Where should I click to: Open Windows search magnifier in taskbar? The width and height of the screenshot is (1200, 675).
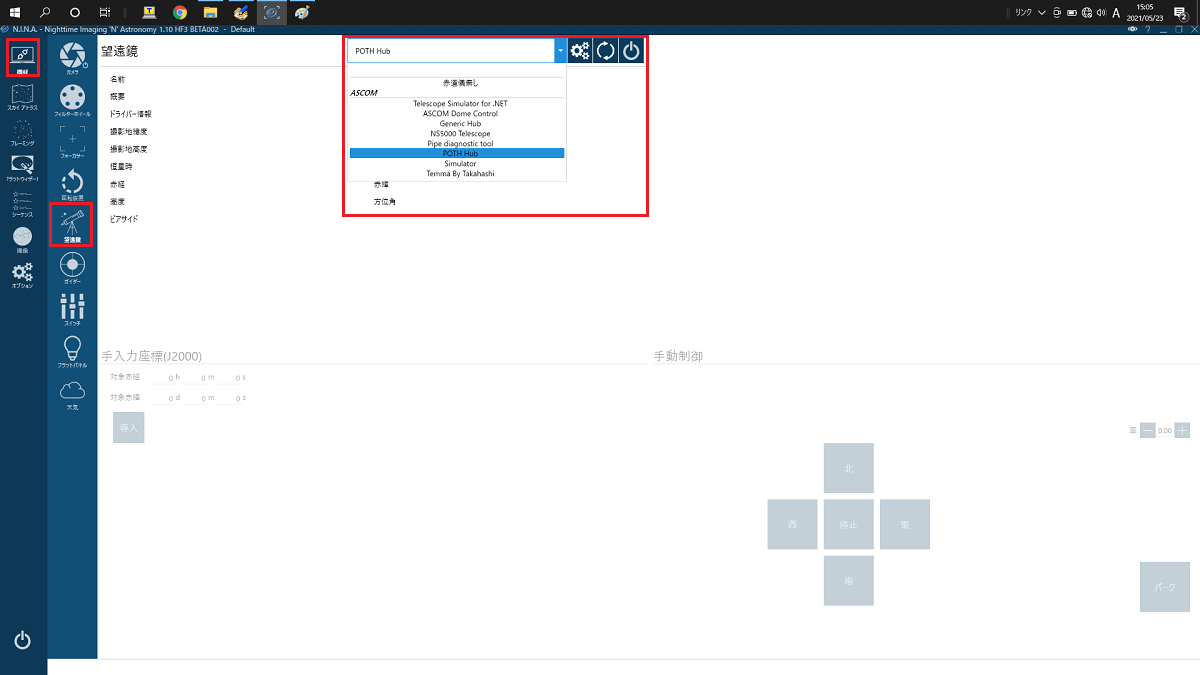point(45,12)
